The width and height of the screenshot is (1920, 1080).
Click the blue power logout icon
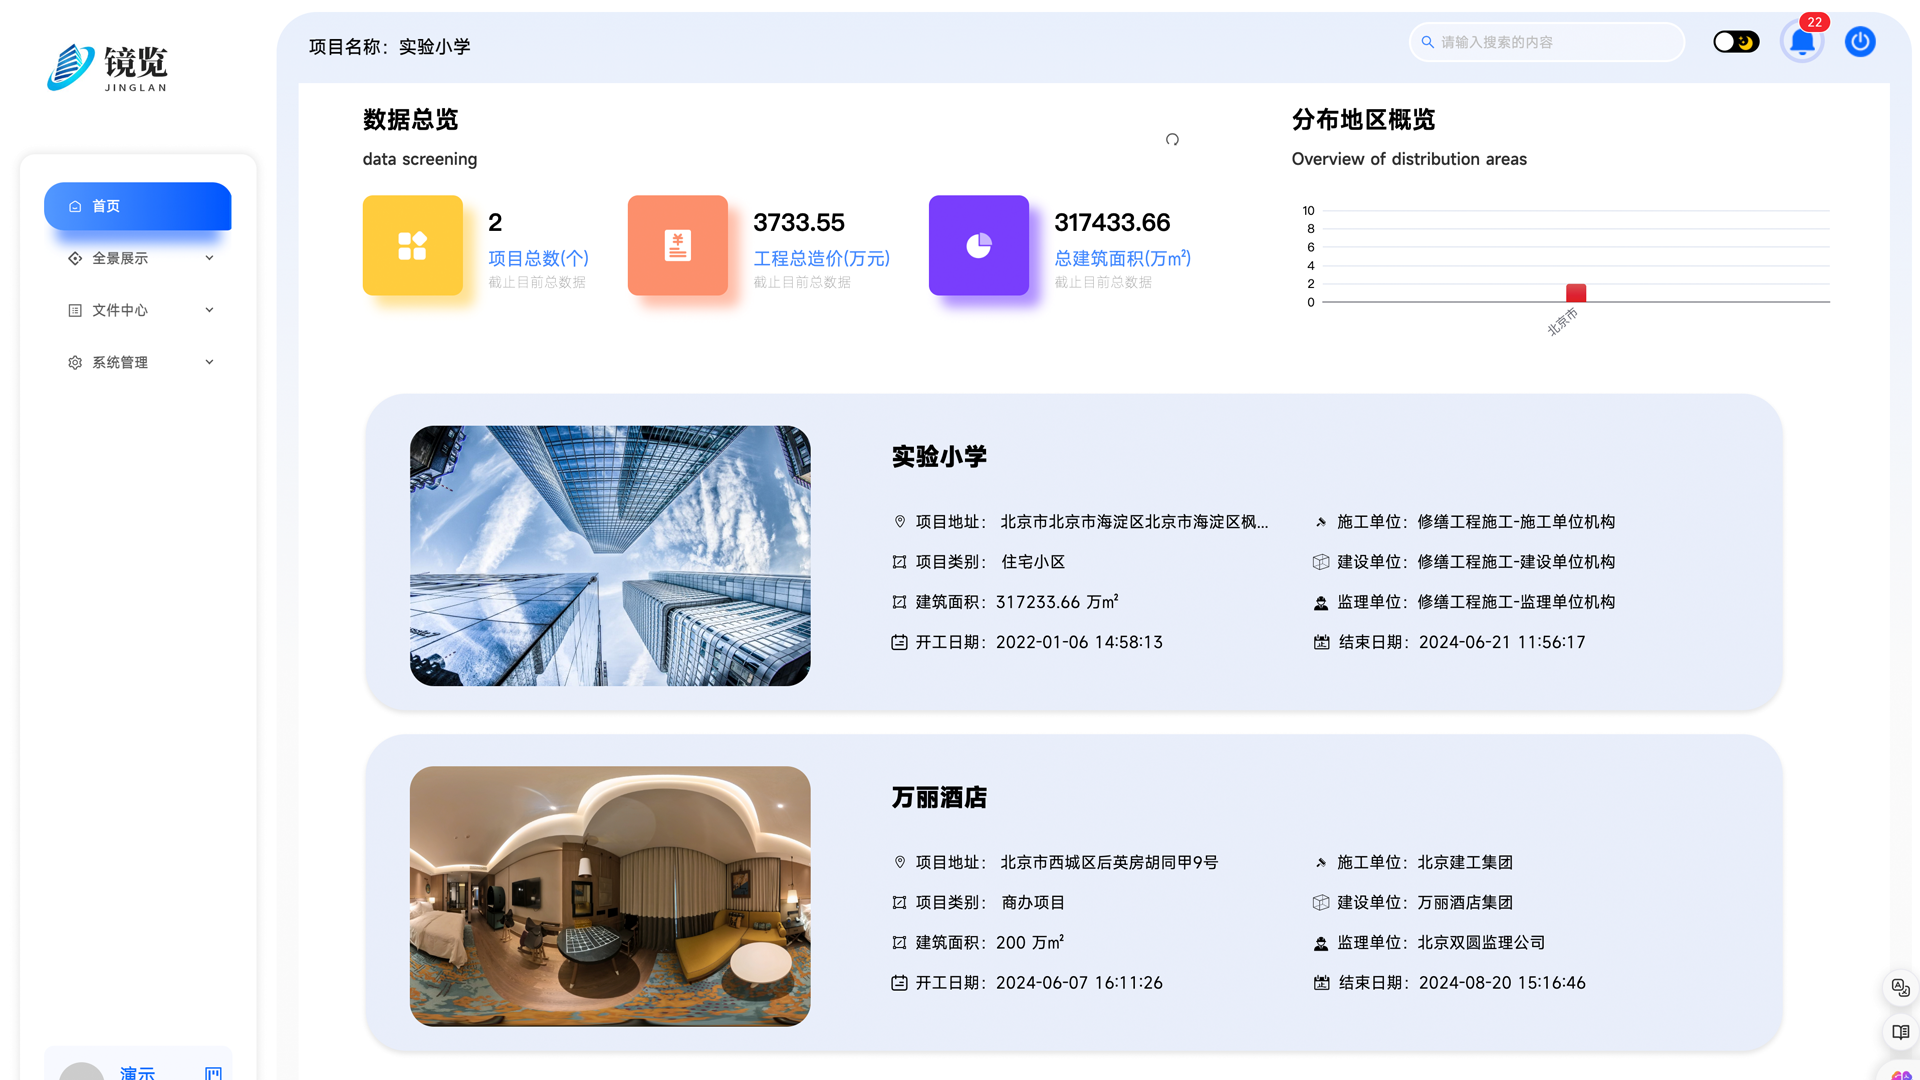point(1860,42)
